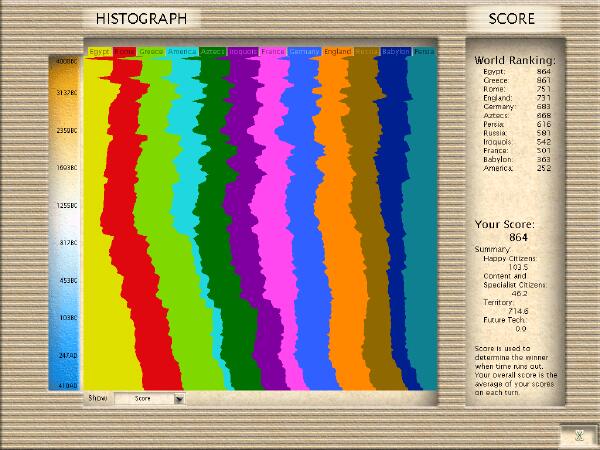Click the England label on the histograph
This screenshot has width=600, height=450.
(335, 51)
